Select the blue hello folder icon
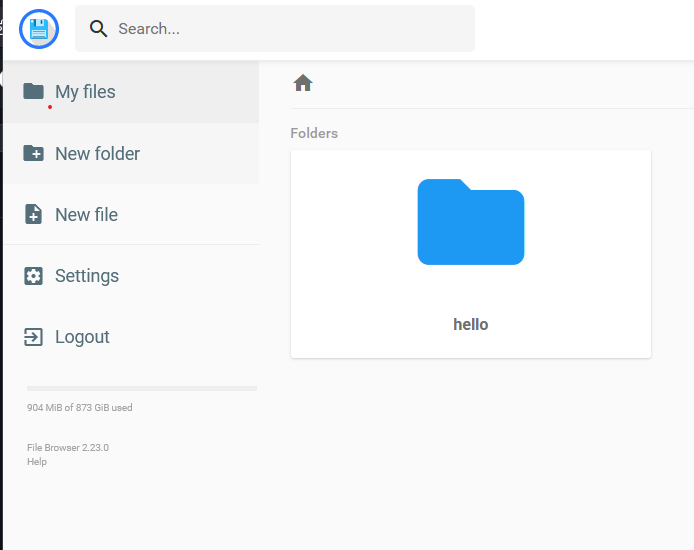Viewport: 694px width, 550px height. tap(471, 222)
